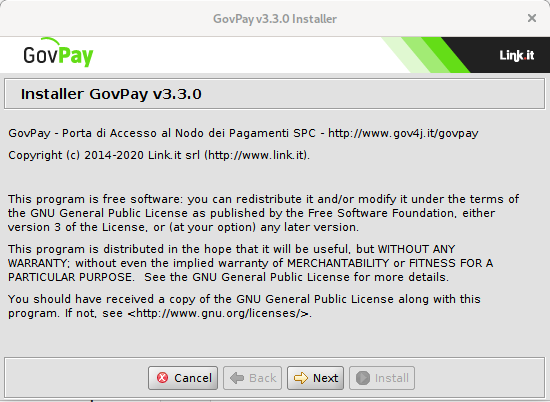Screen dimensions: 550x402
Task: Click the grey left arrow icon on Back
Action: (237, 378)
